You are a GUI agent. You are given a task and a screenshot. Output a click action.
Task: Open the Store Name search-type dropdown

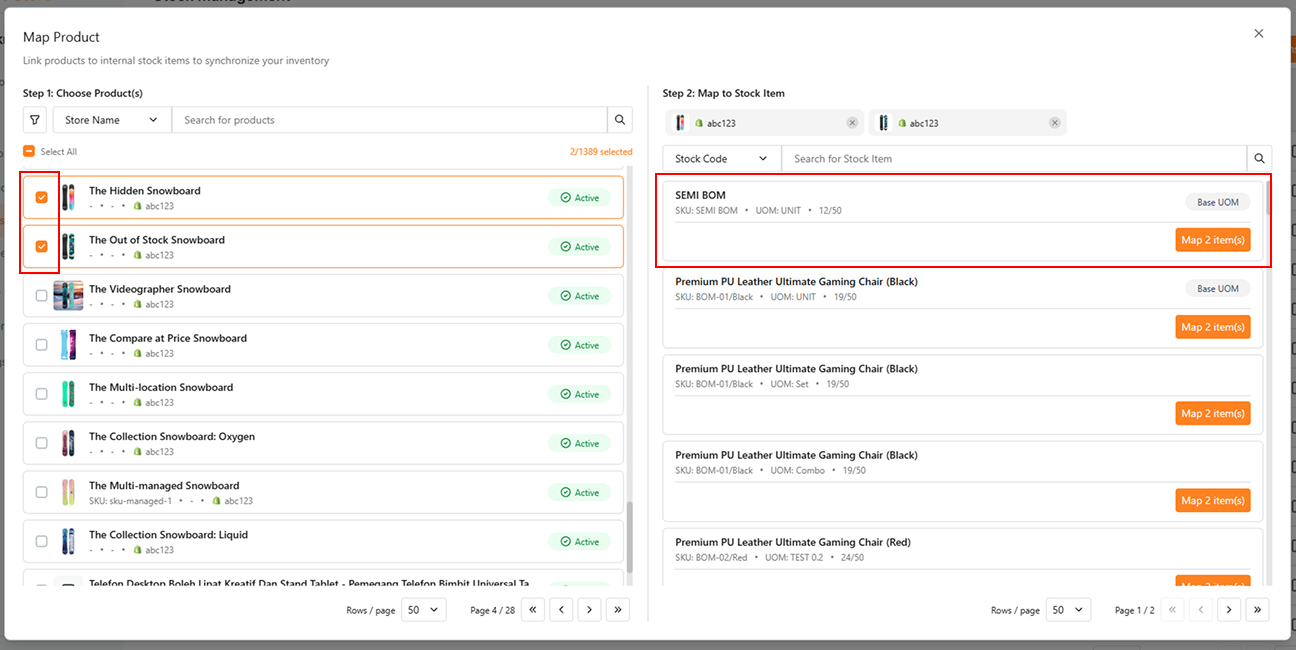click(x=112, y=120)
